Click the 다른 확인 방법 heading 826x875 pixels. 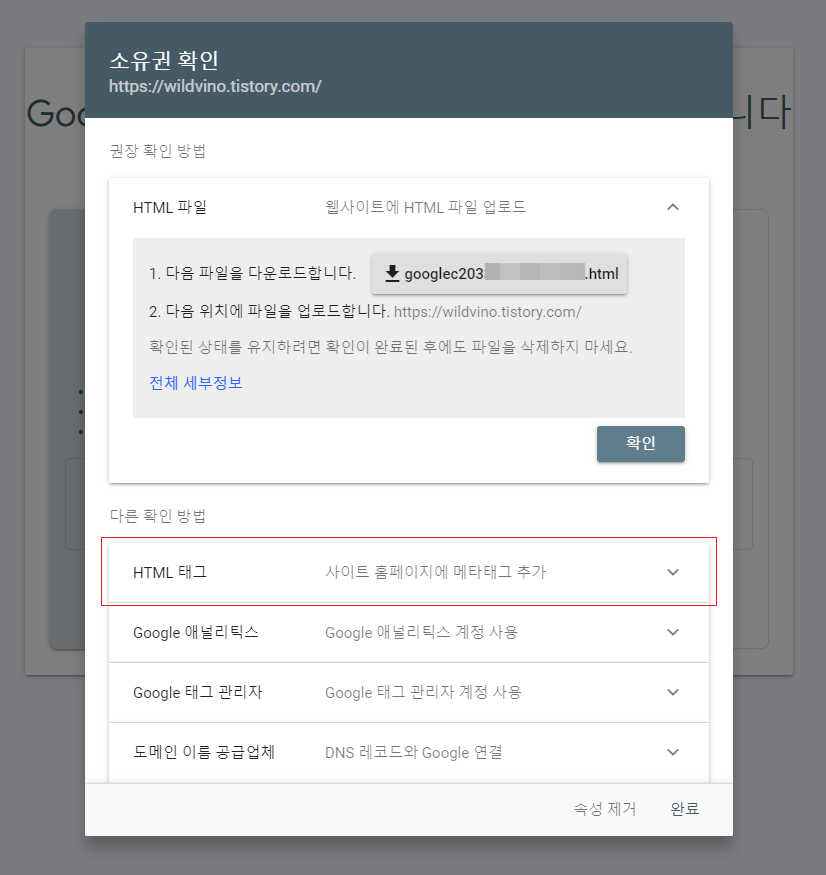pyautogui.click(x=158, y=516)
